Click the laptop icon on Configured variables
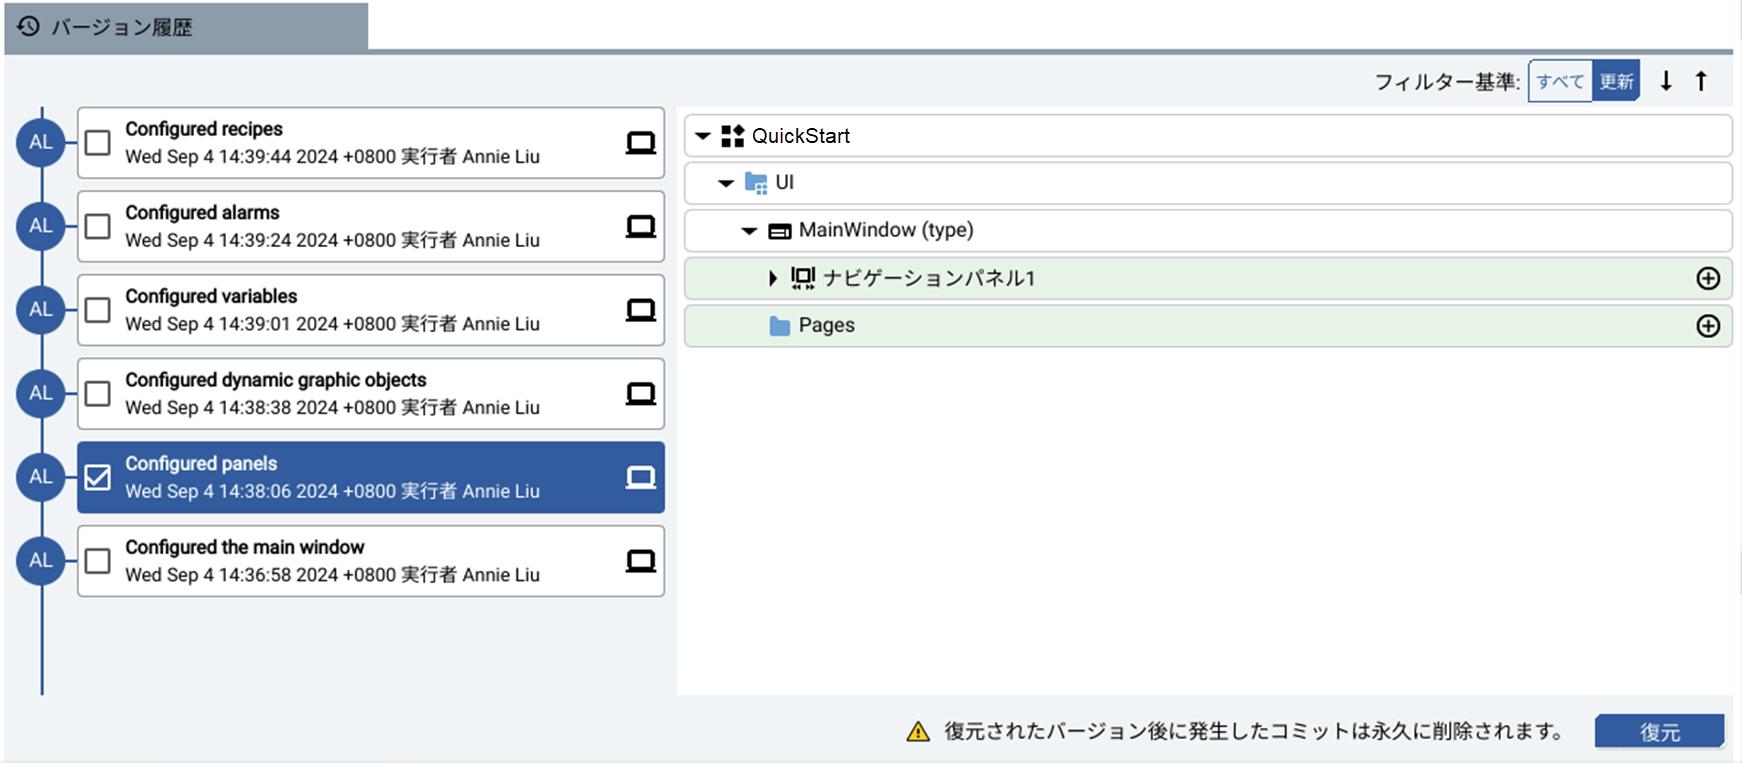The height and width of the screenshot is (763, 1742). [640, 310]
